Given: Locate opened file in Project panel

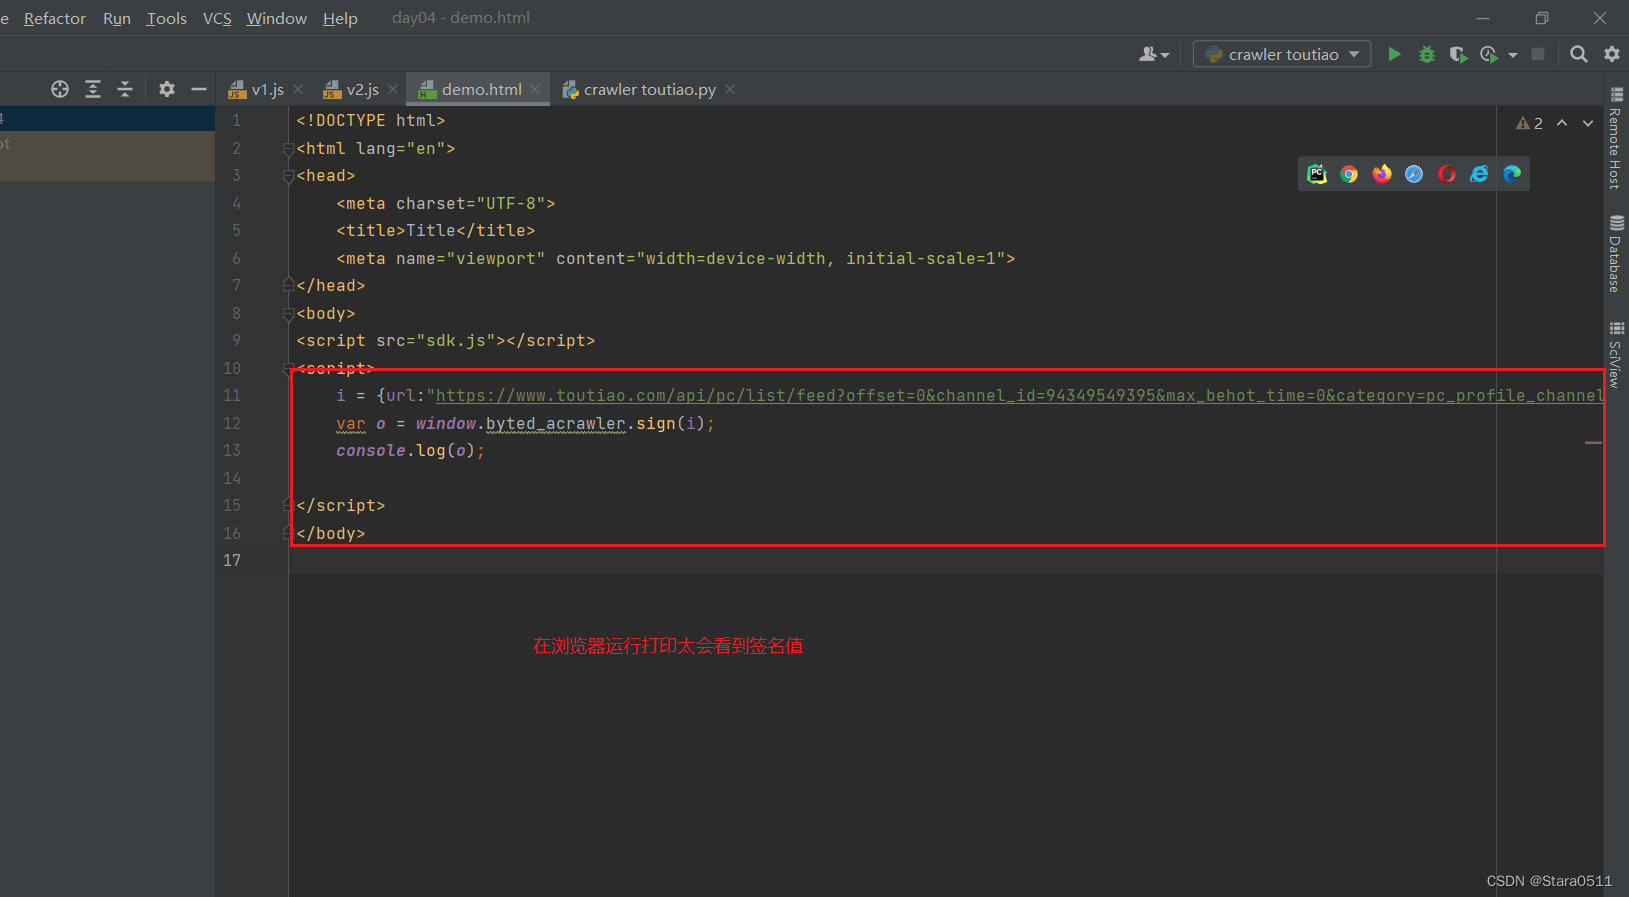Looking at the screenshot, I should point(60,89).
